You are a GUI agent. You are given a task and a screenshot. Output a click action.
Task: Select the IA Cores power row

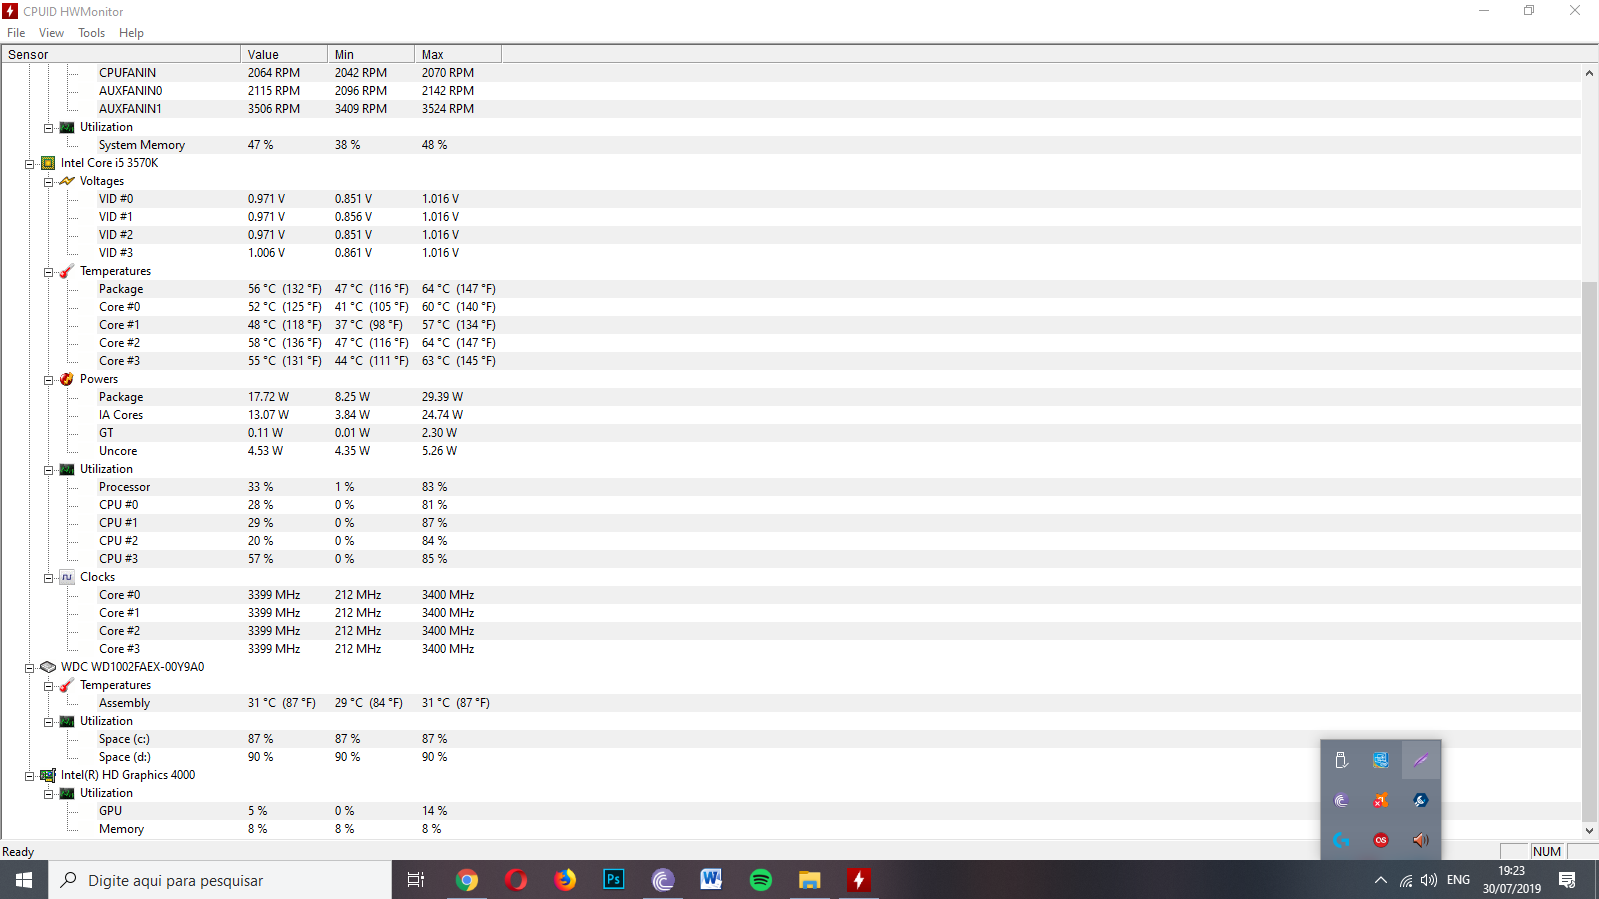click(791, 415)
